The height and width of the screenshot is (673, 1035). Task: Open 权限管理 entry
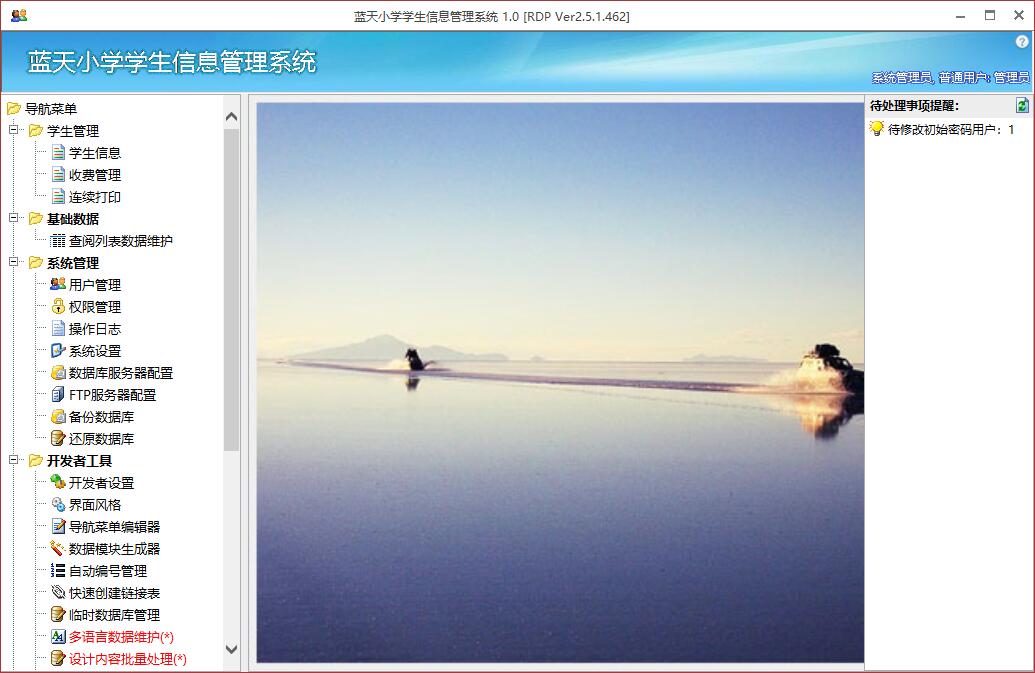(x=95, y=307)
